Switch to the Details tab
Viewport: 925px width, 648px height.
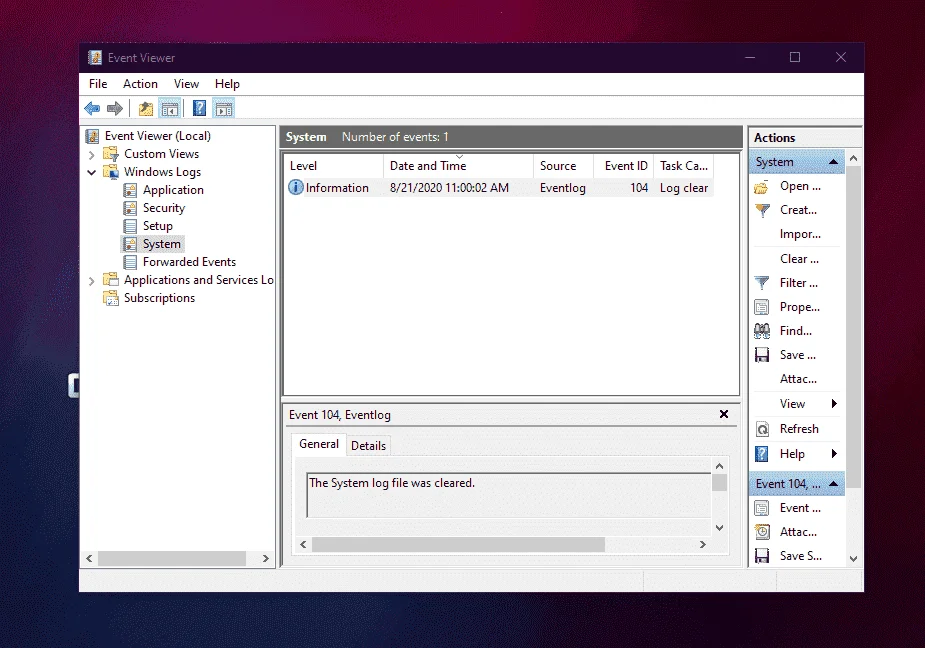pyautogui.click(x=369, y=446)
